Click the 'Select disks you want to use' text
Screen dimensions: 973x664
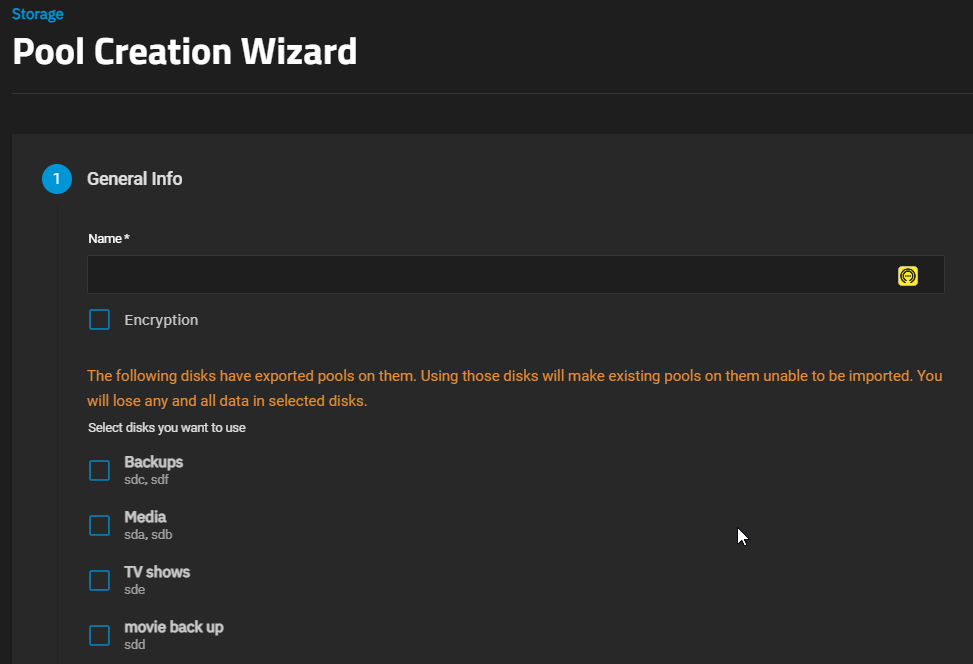click(x=167, y=428)
